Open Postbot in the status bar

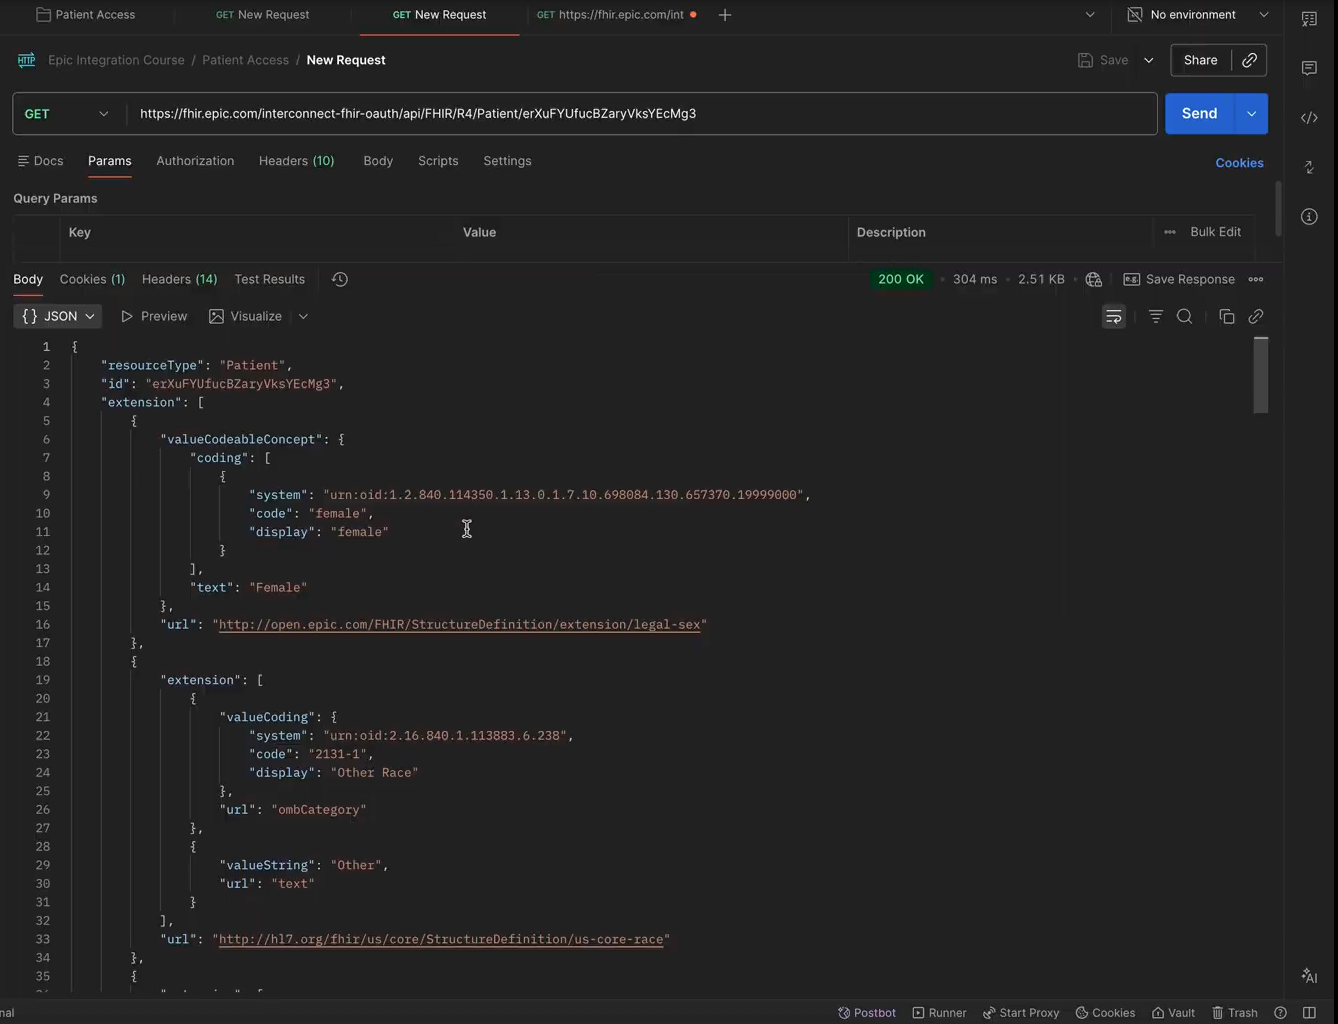867,1013
